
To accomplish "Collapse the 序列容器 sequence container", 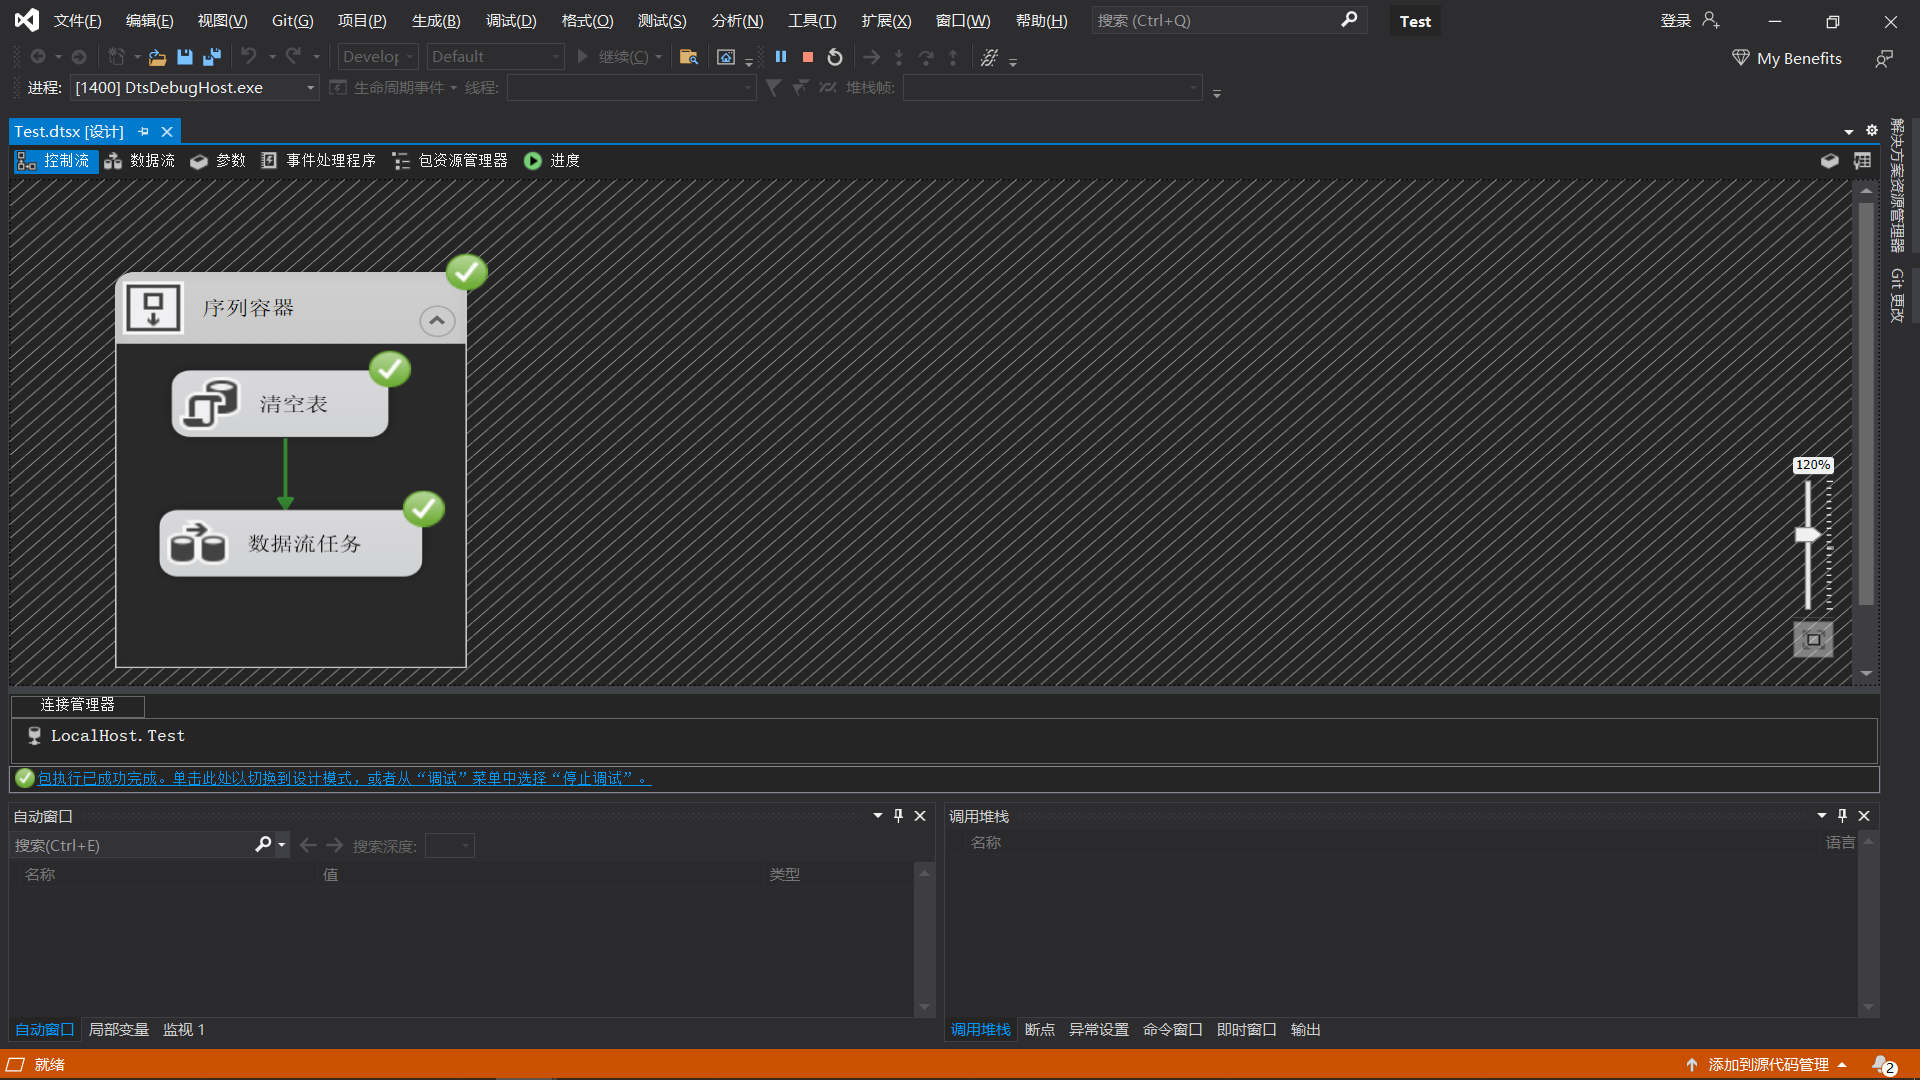I will pyautogui.click(x=437, y=321).
